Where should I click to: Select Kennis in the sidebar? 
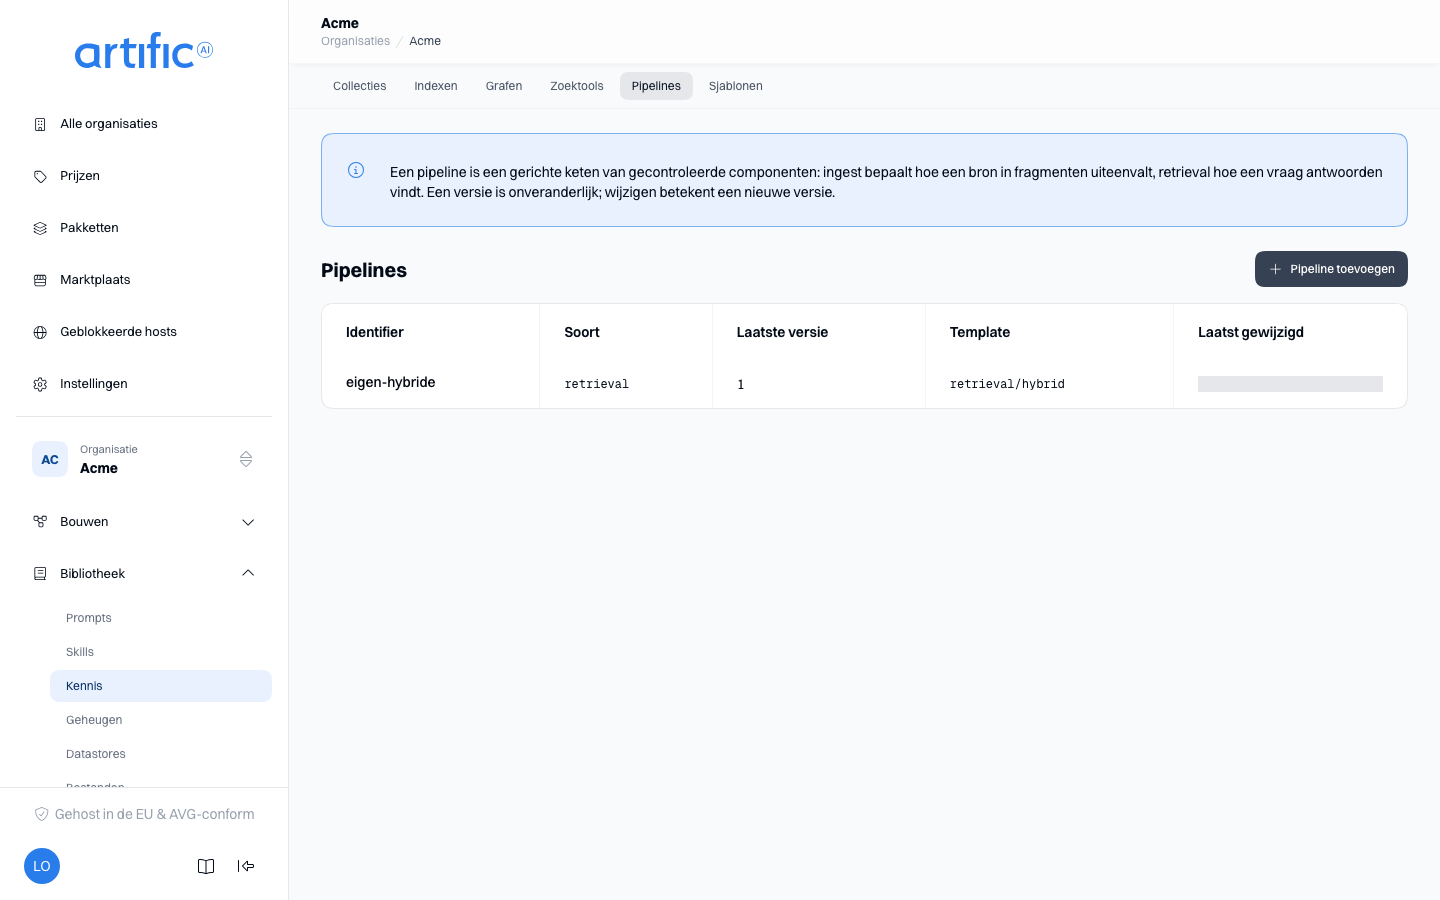pyautogui.click(x=161, y=686)
